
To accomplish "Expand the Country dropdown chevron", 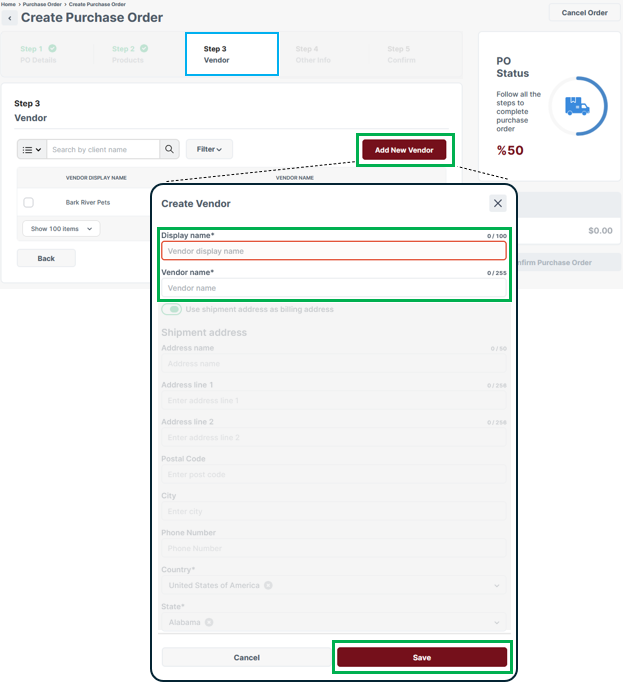I will click(497, 585).
